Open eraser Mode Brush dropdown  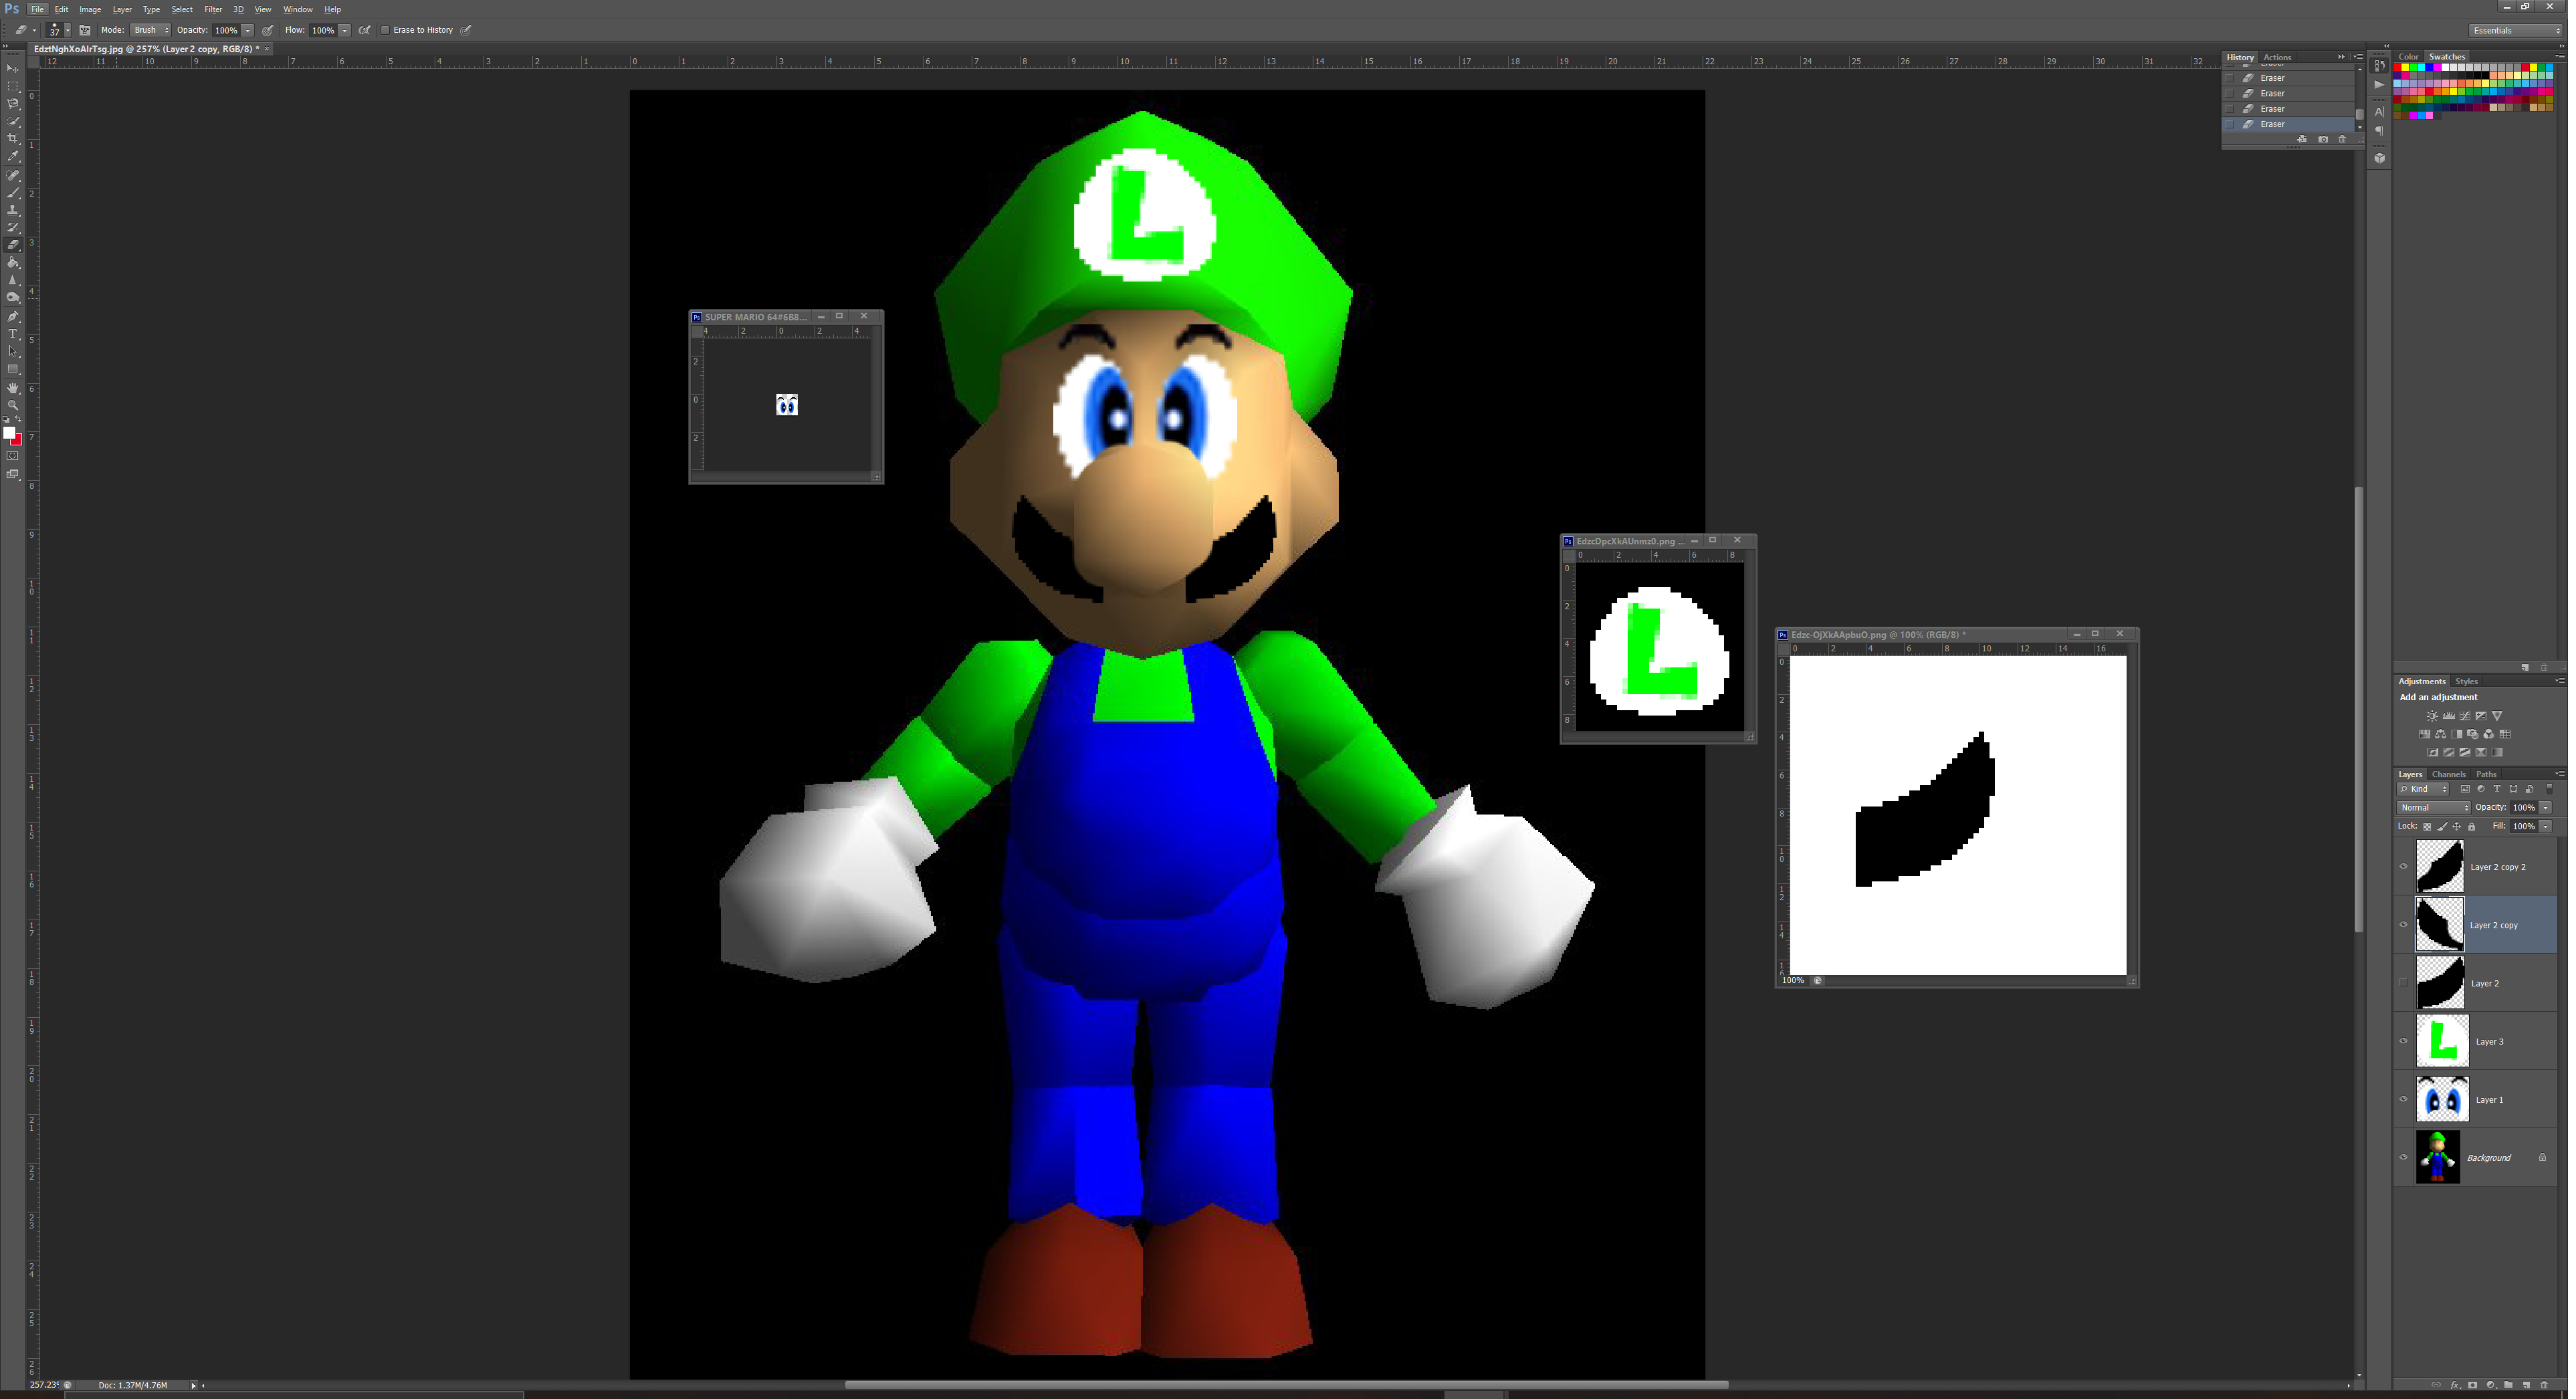coord(150,30)
